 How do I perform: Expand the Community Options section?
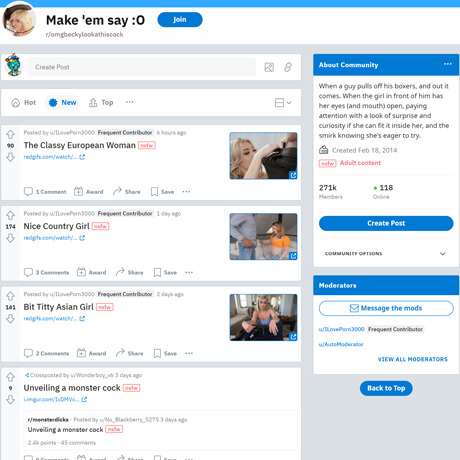coord(386,254)
